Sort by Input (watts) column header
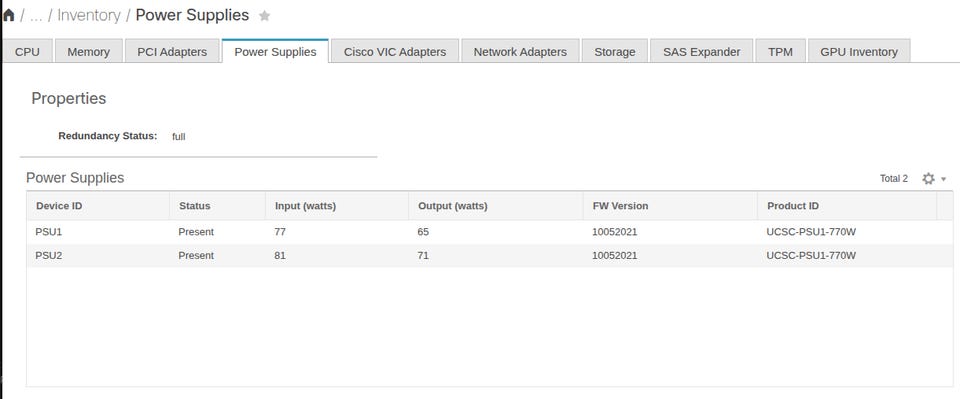Image resolution: width=960 pixels, height=399 pixels. click(x=337, y=206)
